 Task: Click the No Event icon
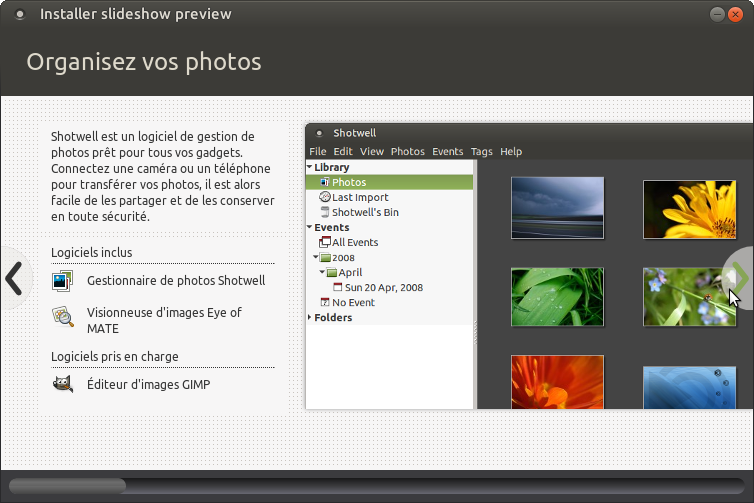click(x=325, y=302)
